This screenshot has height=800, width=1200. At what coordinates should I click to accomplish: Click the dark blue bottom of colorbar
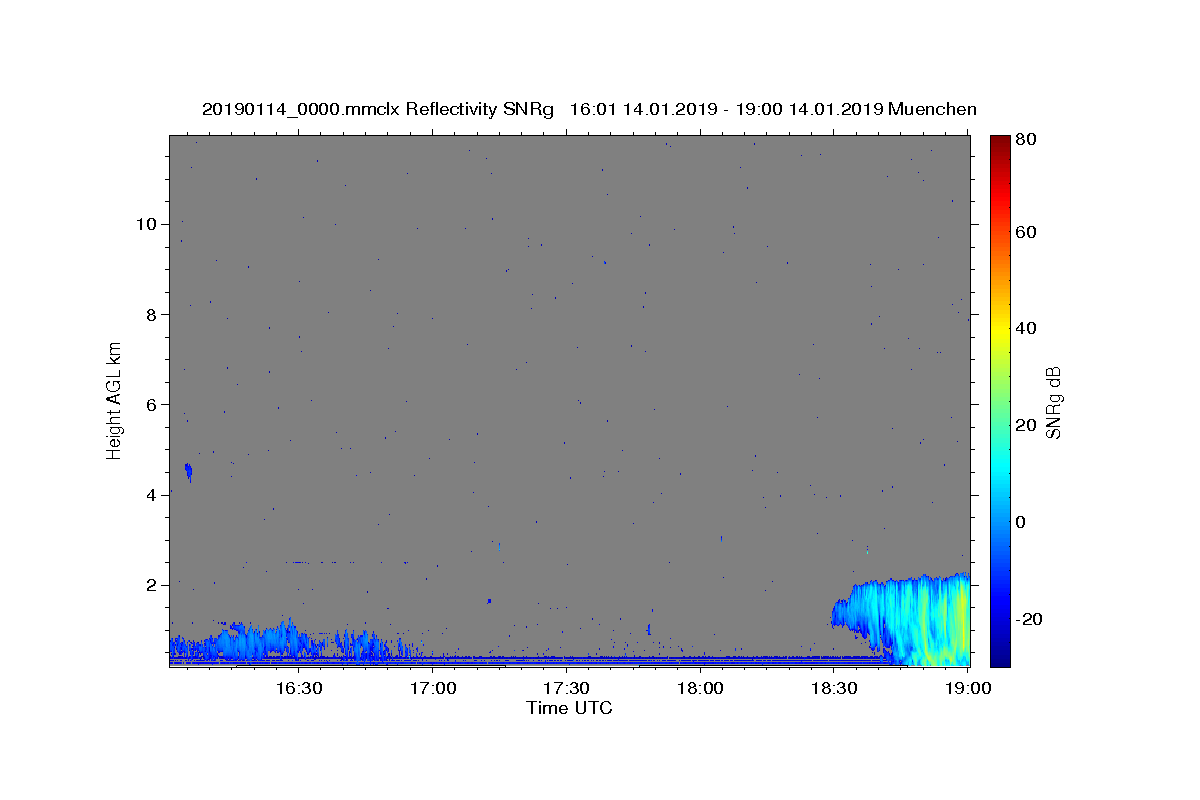click(1000, 655)
